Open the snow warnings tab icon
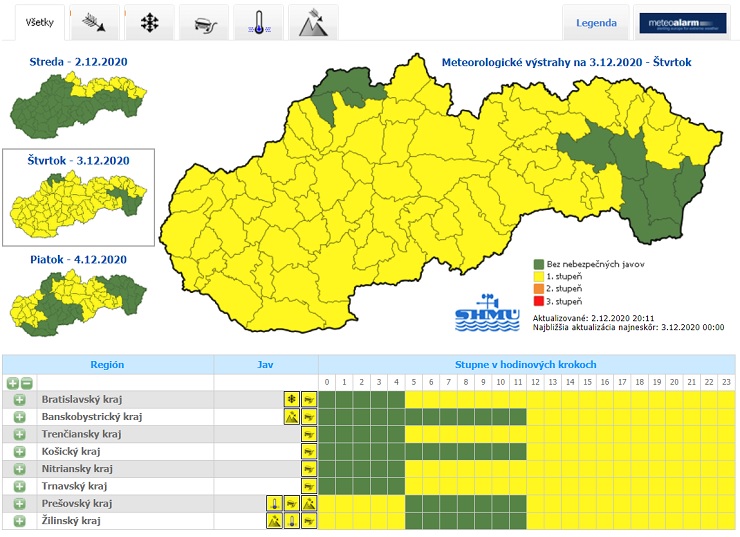The height and width of the screenshot is (537, 740). (x=150, y=22)
